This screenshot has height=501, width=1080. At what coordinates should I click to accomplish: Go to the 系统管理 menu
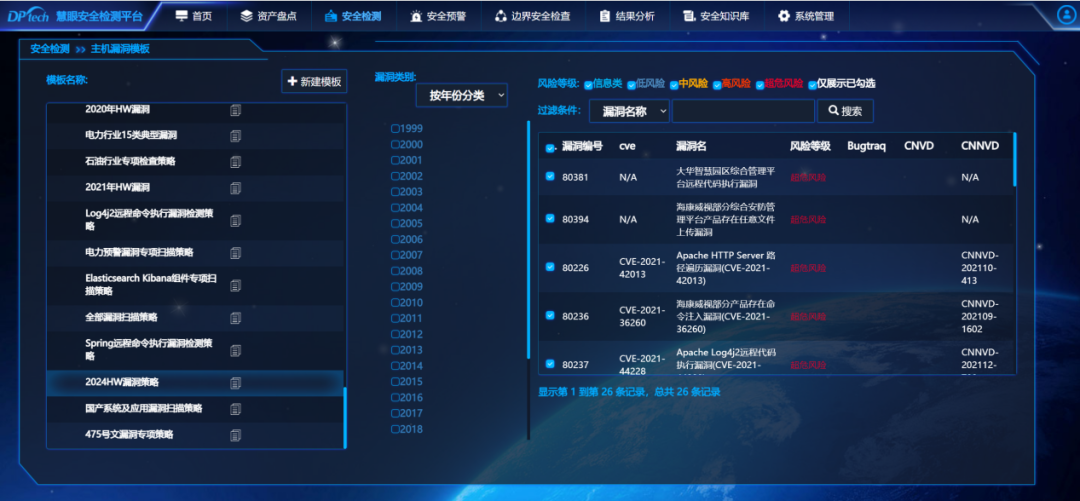pyautogui.click(x=805, y=16)
